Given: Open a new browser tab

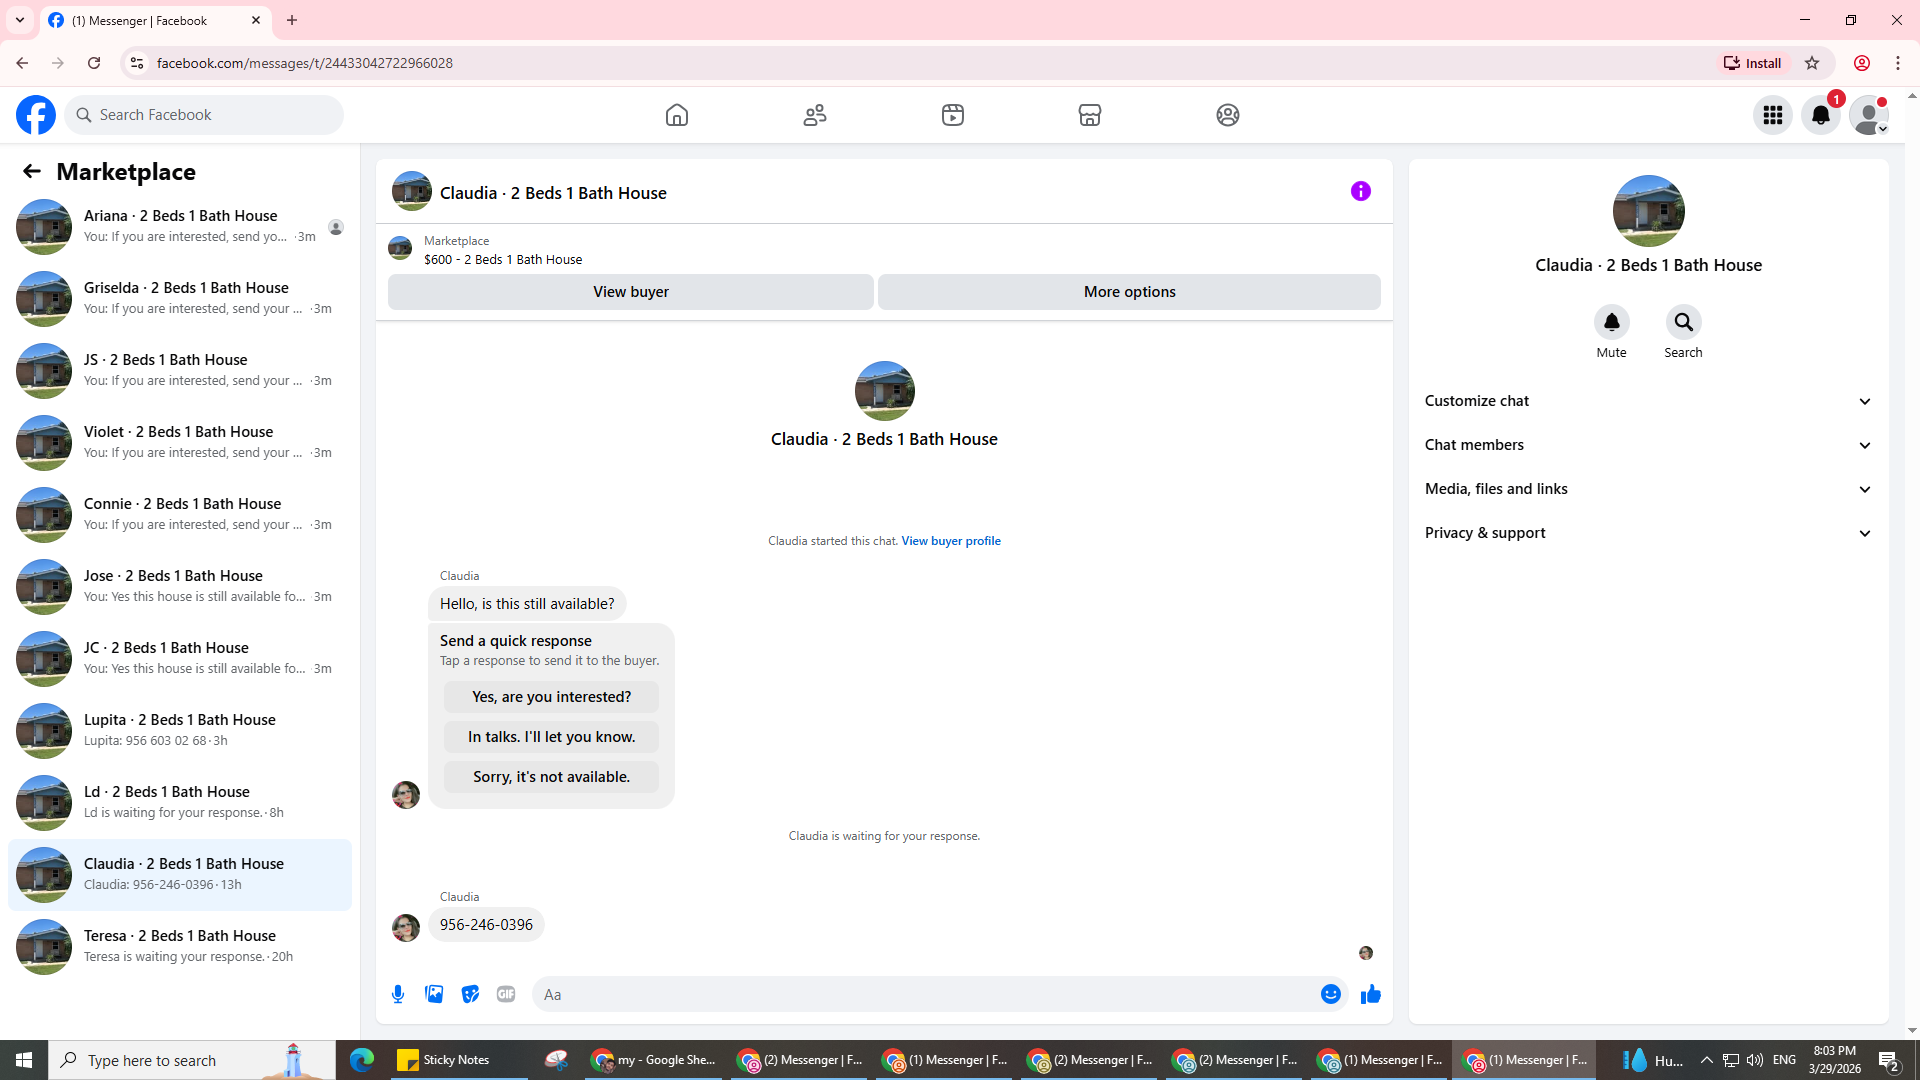Looking at the screenshot, I should (x=292, y=20).
